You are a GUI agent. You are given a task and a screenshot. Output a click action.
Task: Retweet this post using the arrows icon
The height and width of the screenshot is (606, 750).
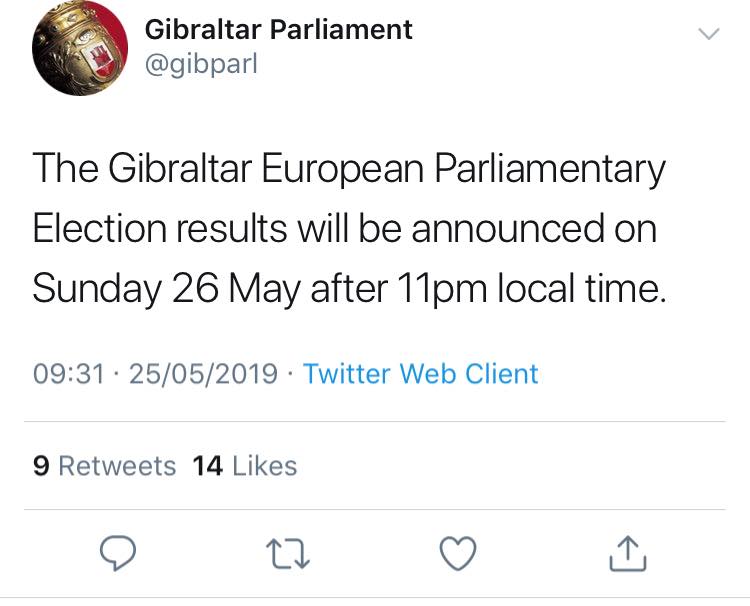coord(288,554)
